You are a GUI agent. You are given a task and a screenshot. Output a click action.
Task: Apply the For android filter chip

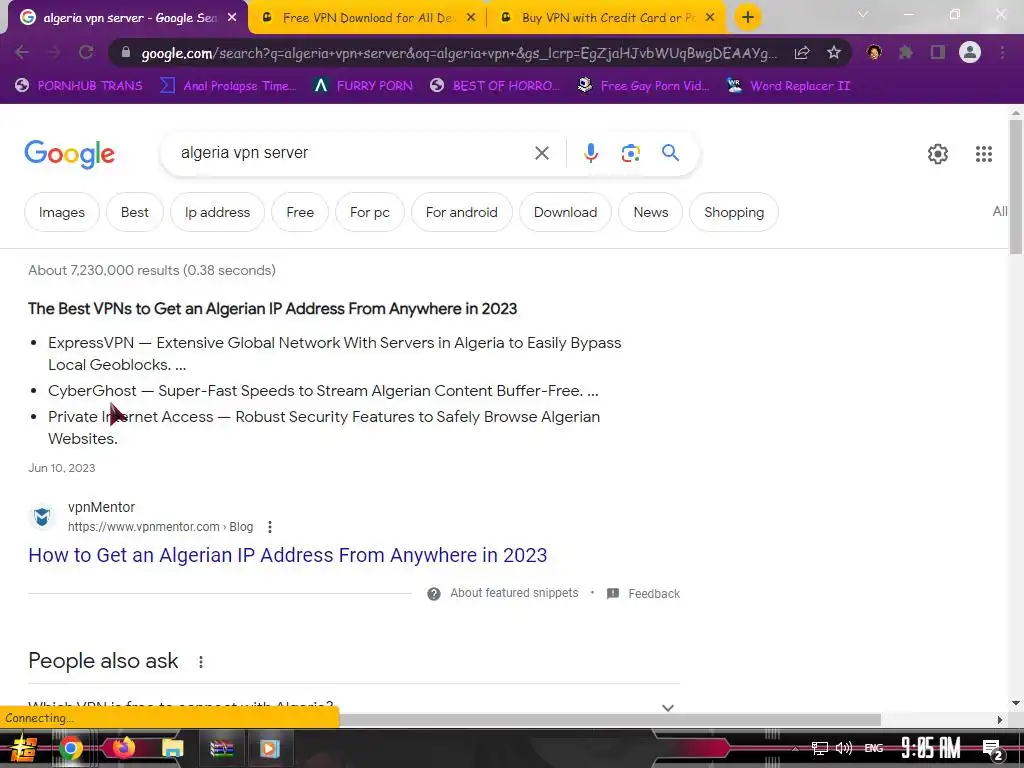462,212
